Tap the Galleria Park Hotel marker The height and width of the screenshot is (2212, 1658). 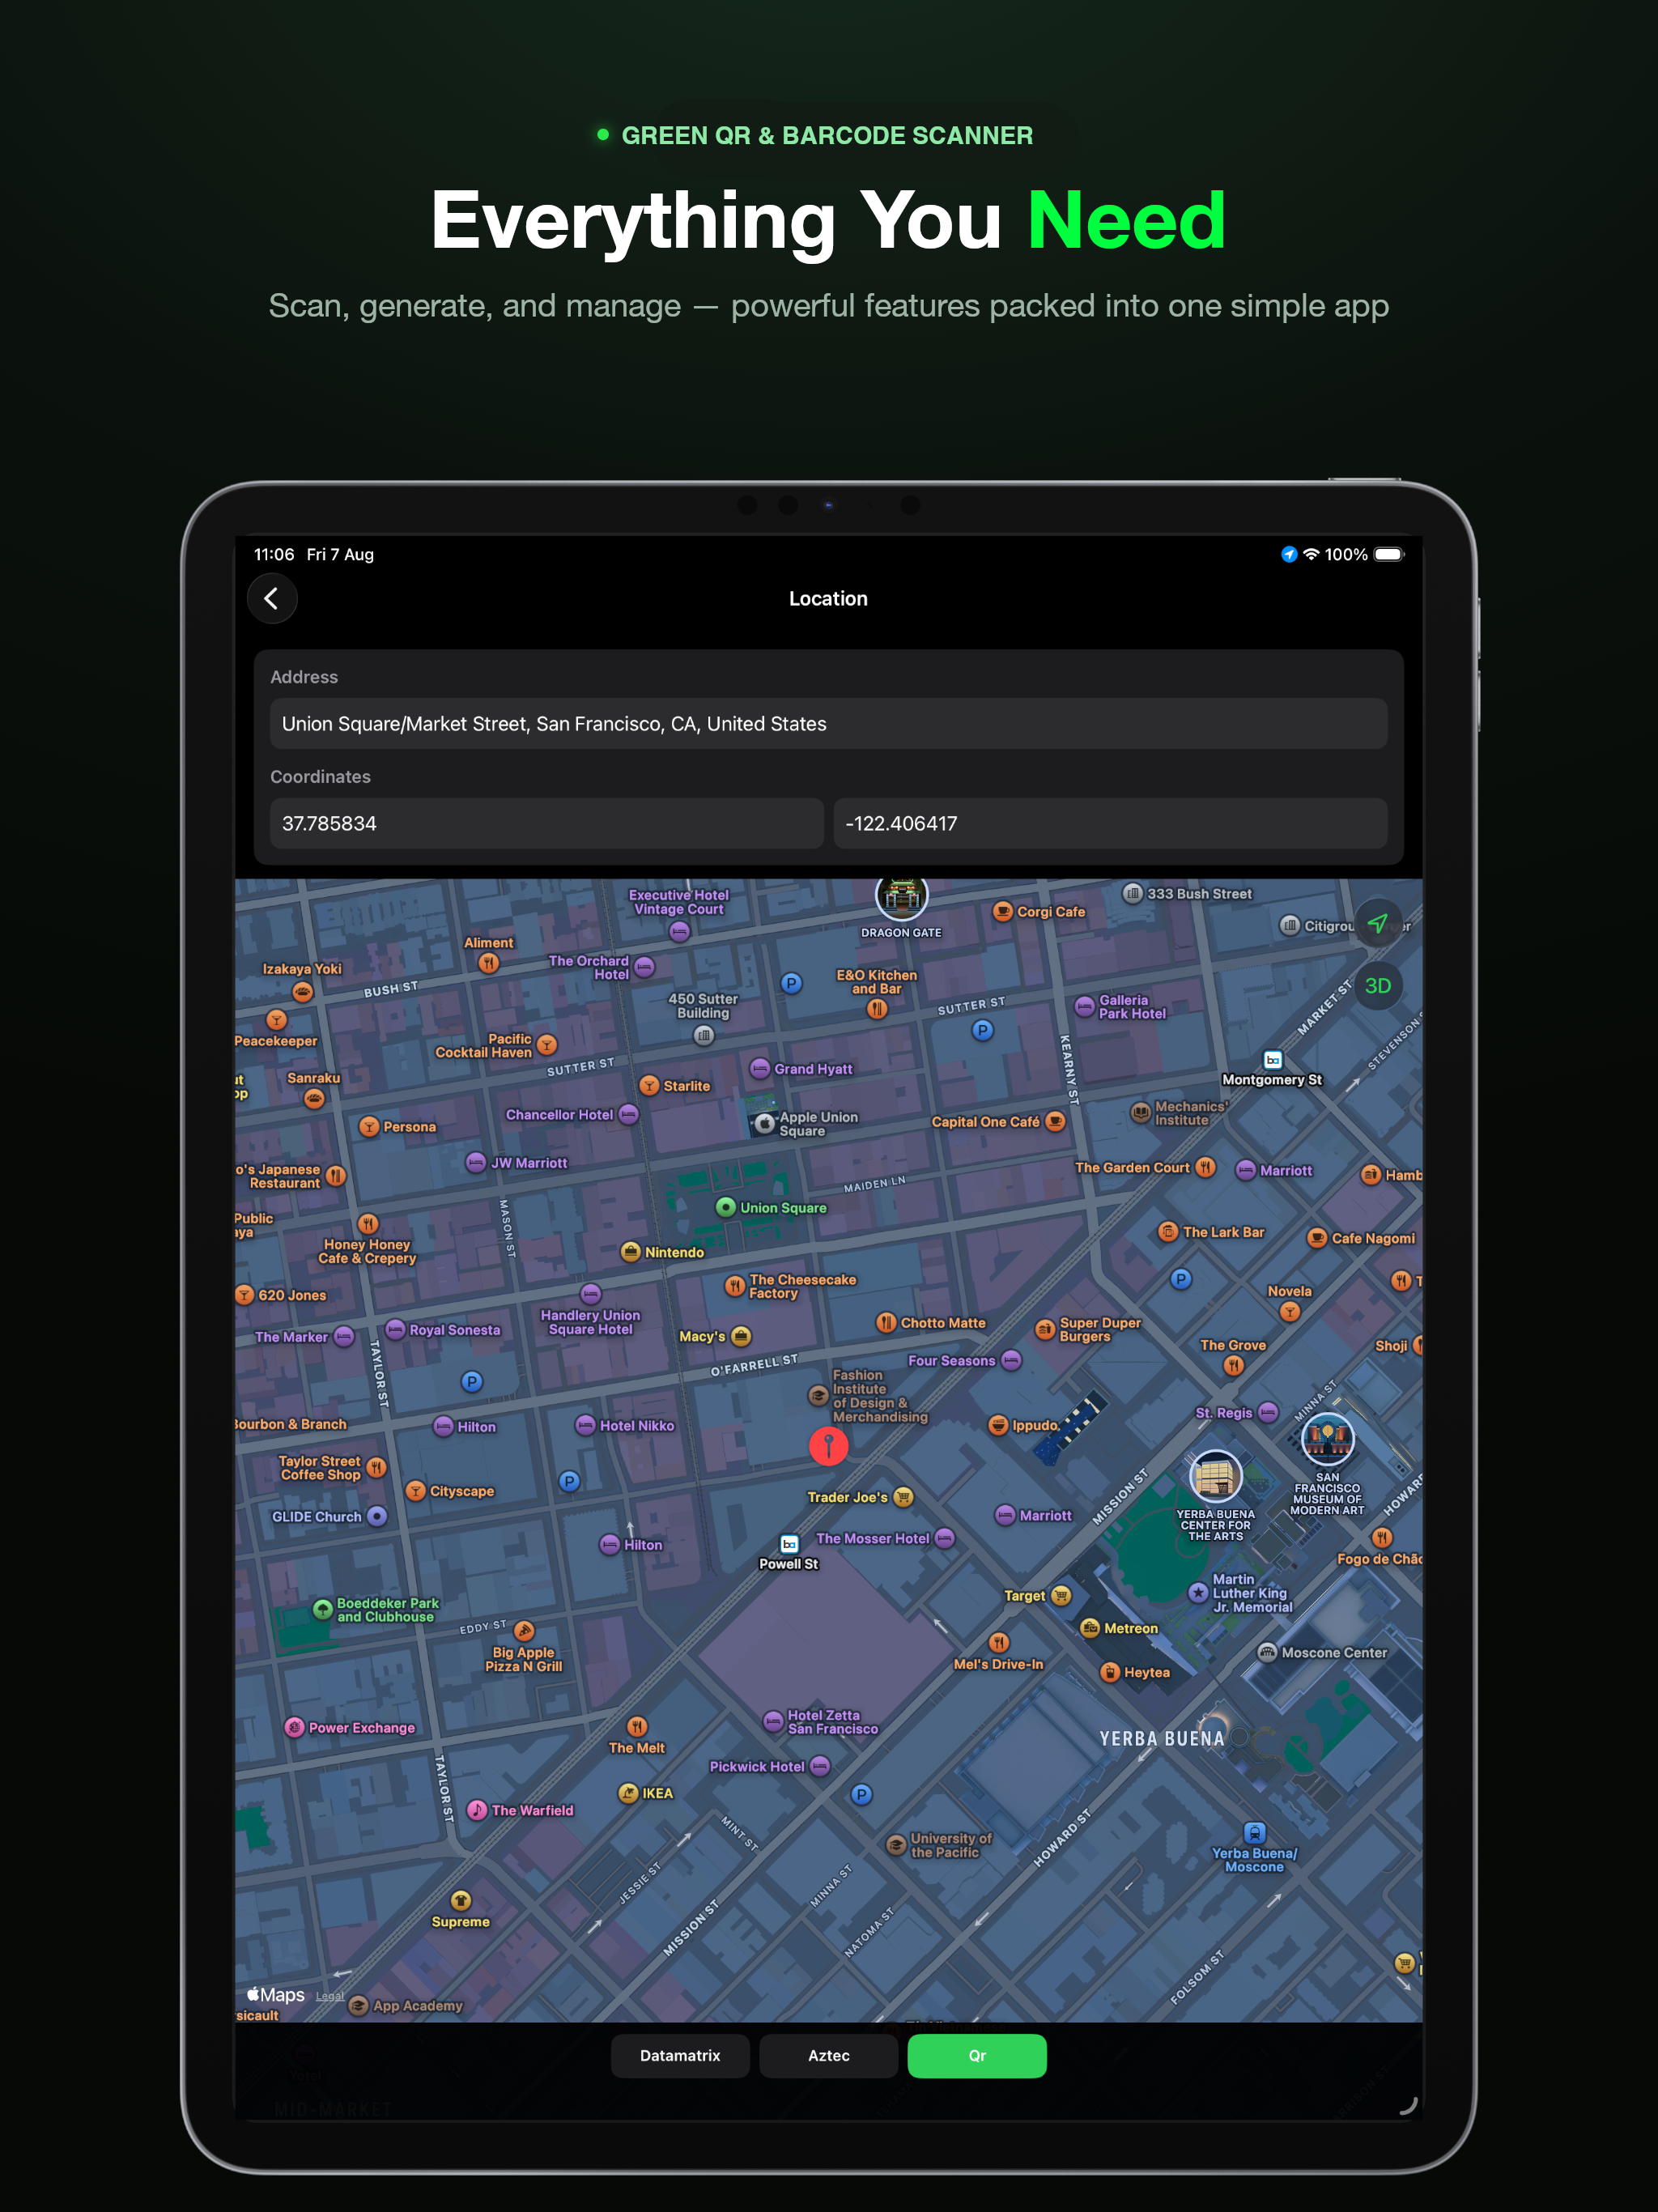click(1085, 1006)
